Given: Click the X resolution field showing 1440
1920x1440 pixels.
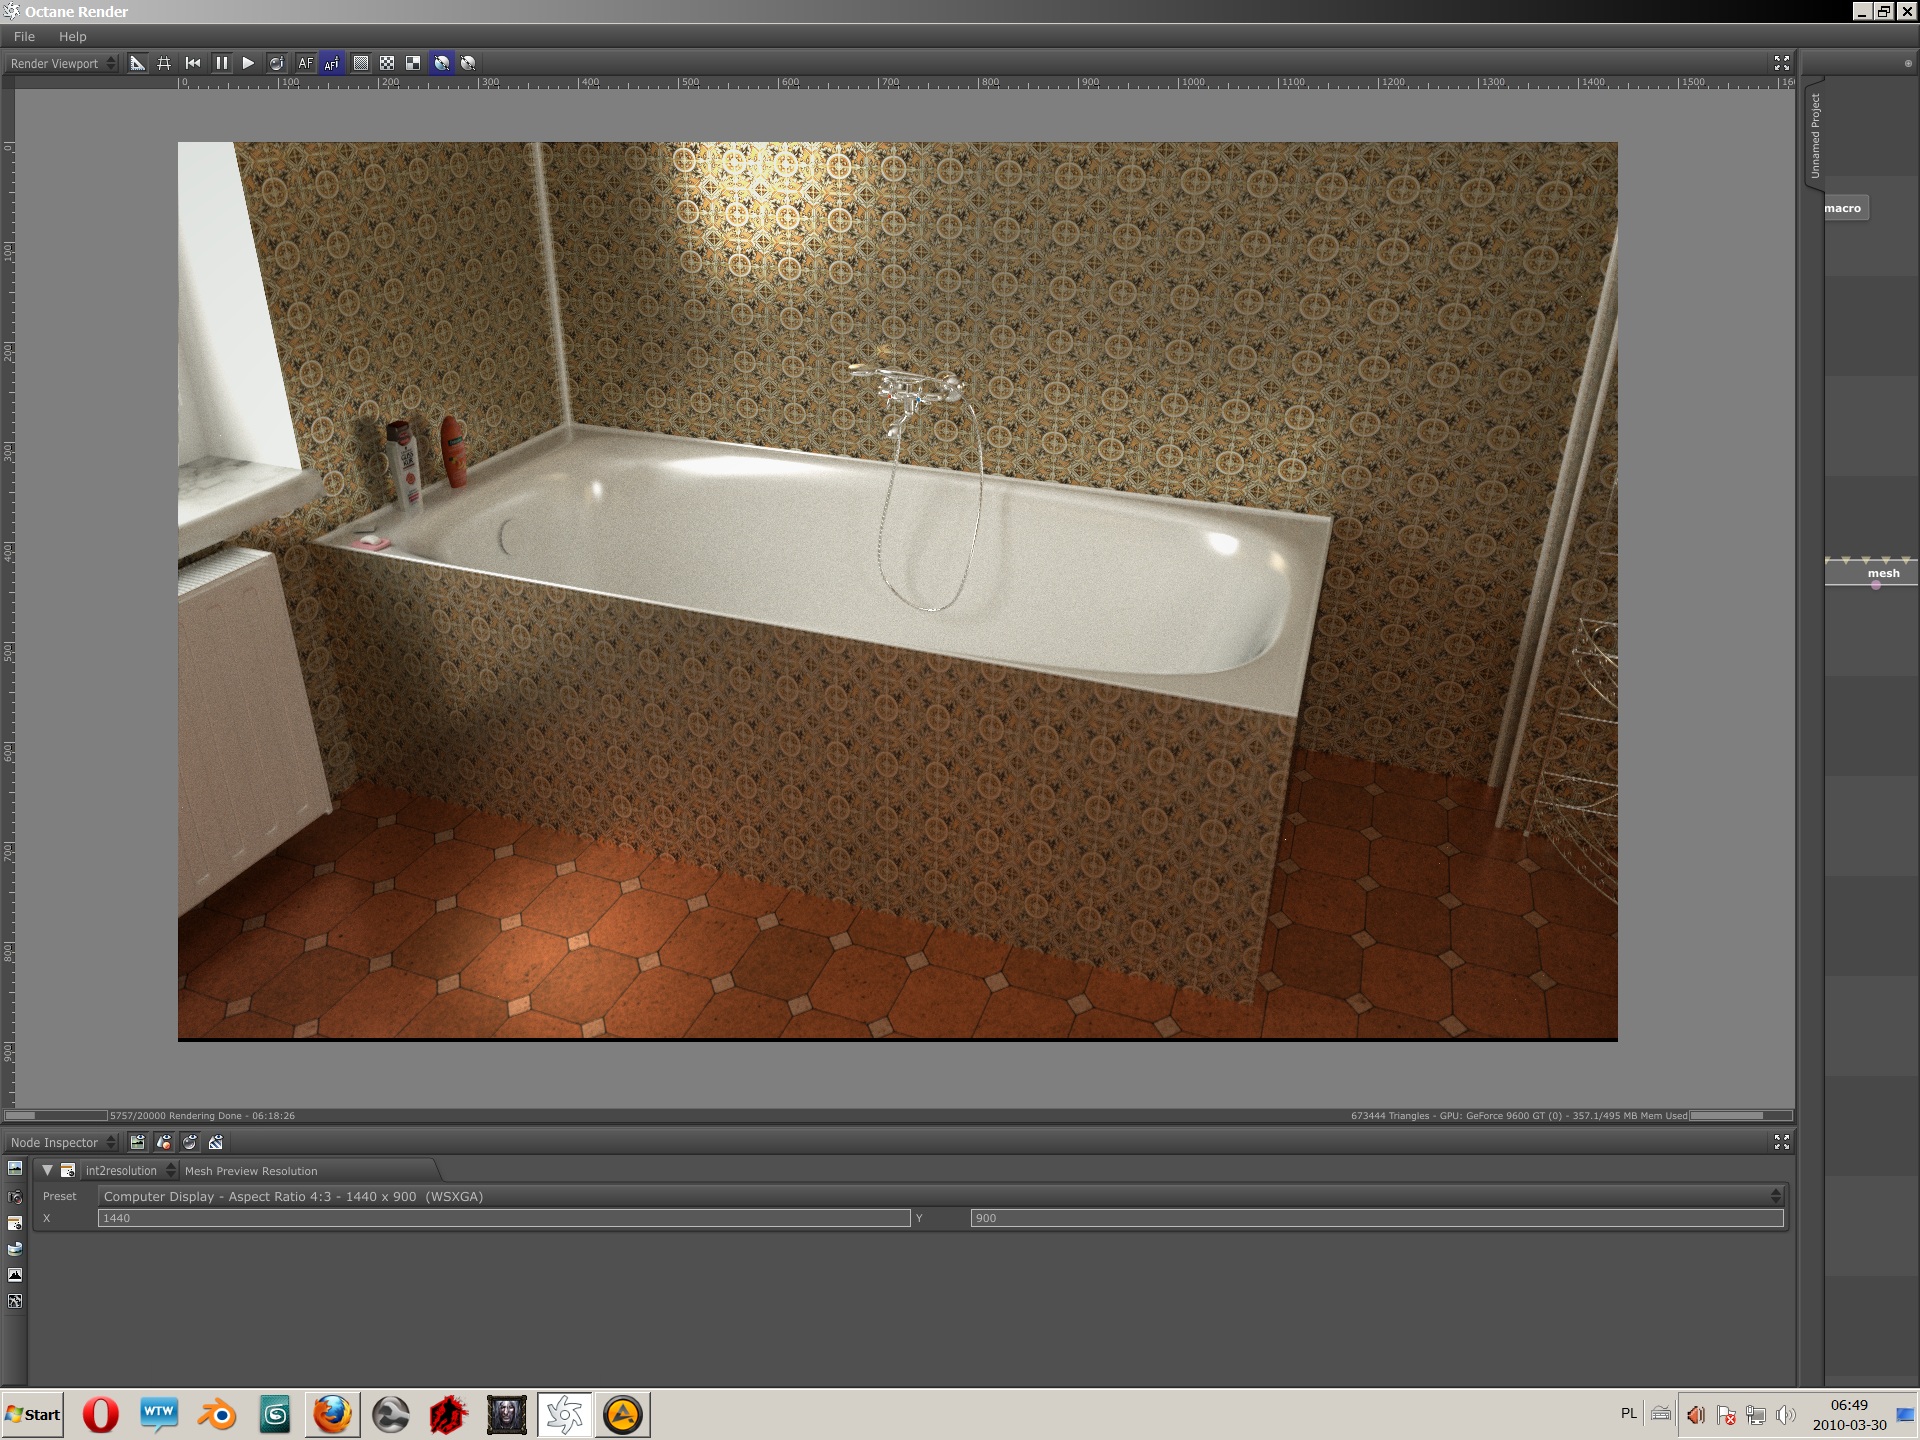Looking at the screenshot, I should point(504,1218).
